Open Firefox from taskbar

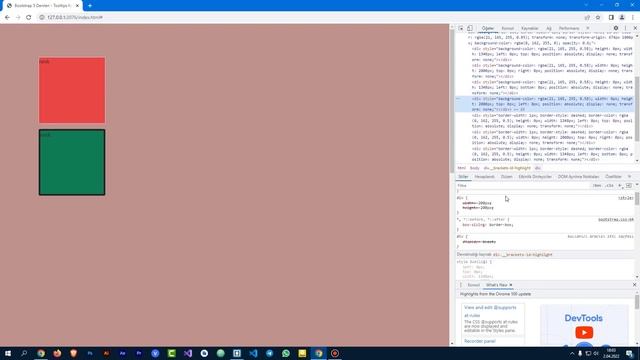click(57, 353)
